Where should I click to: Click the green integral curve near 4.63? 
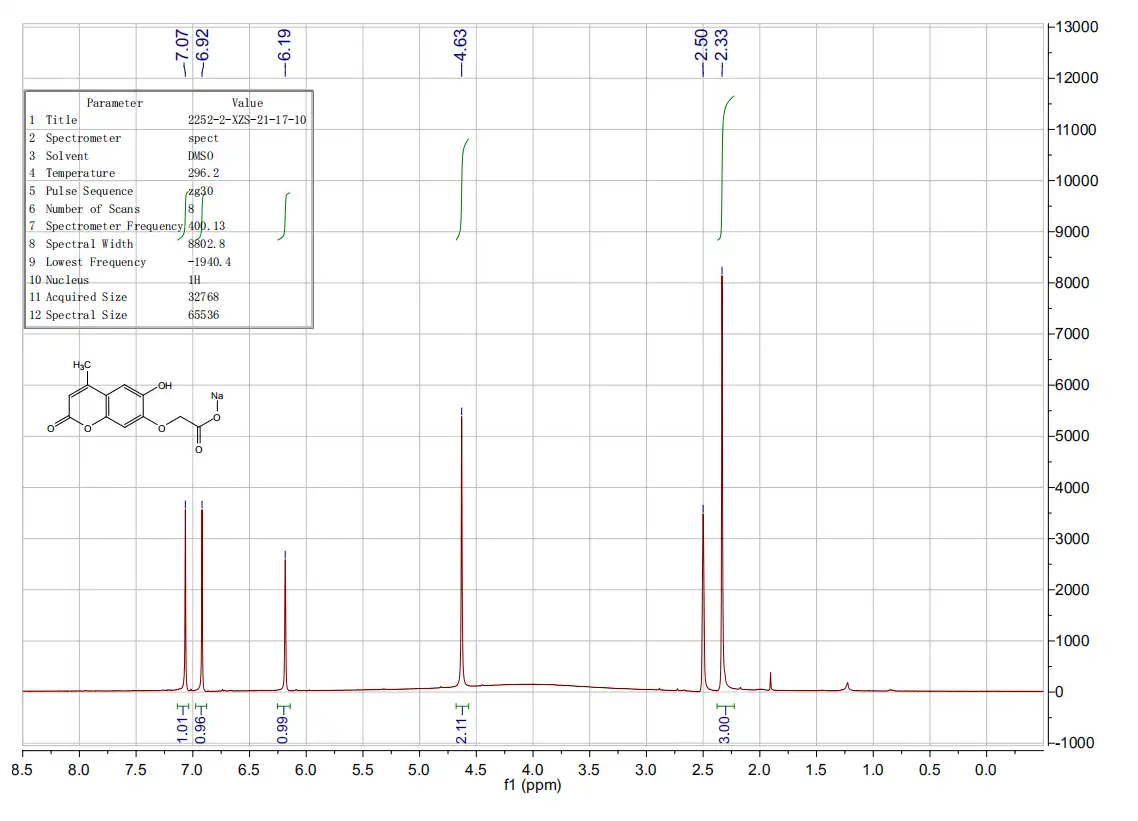461,185
